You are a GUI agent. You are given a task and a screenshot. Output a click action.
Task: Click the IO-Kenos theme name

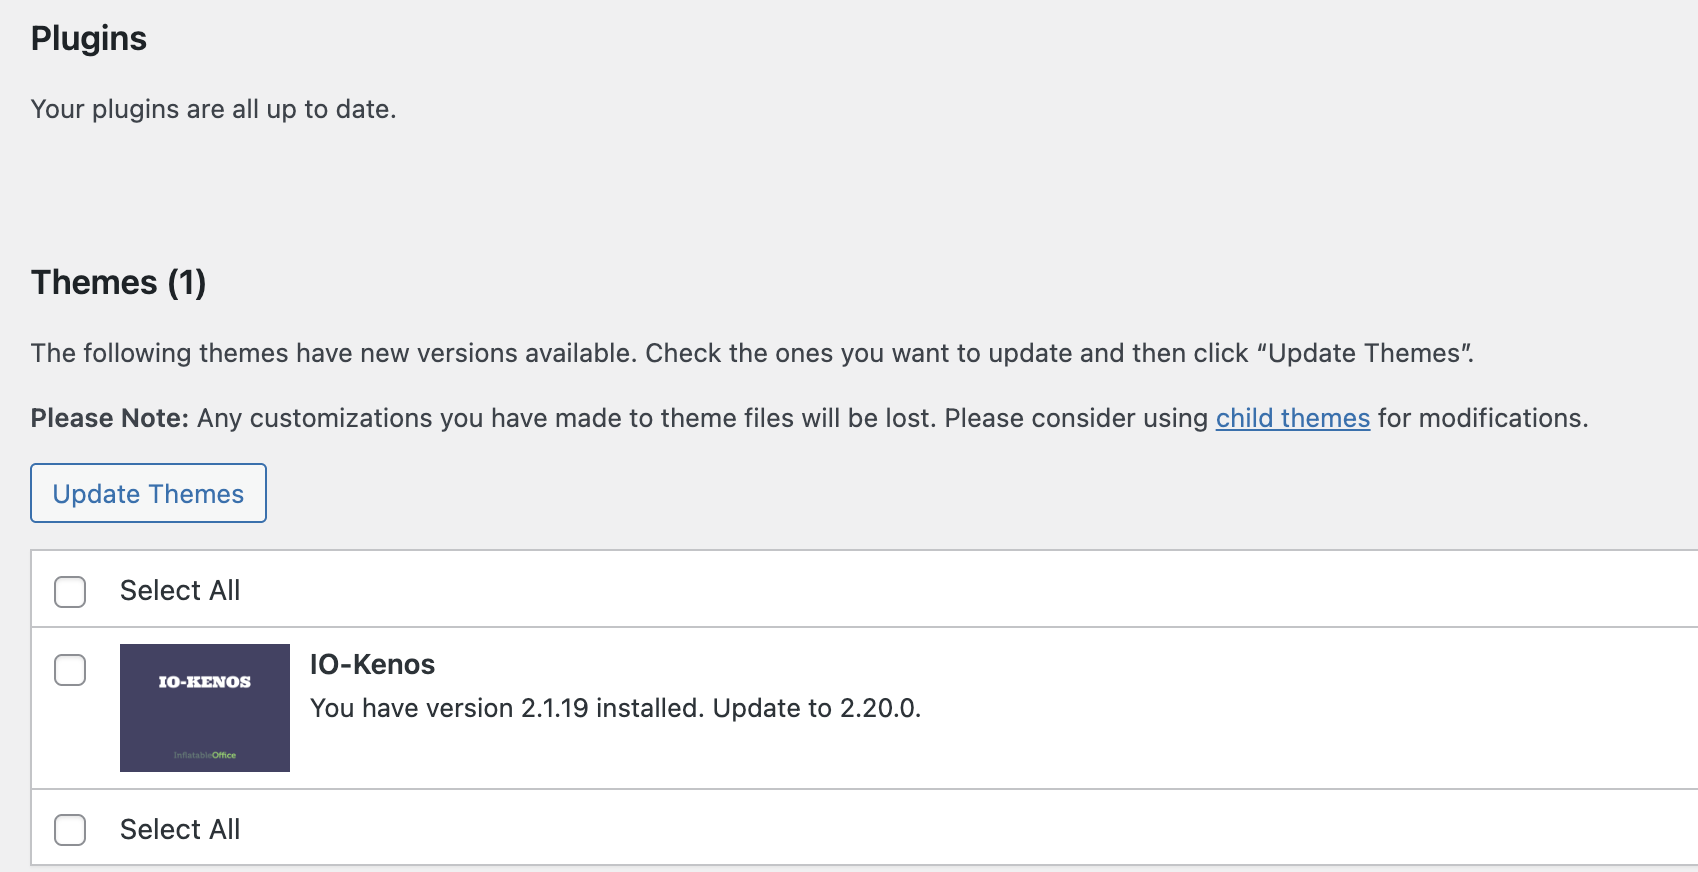click(x=372, y=664)
